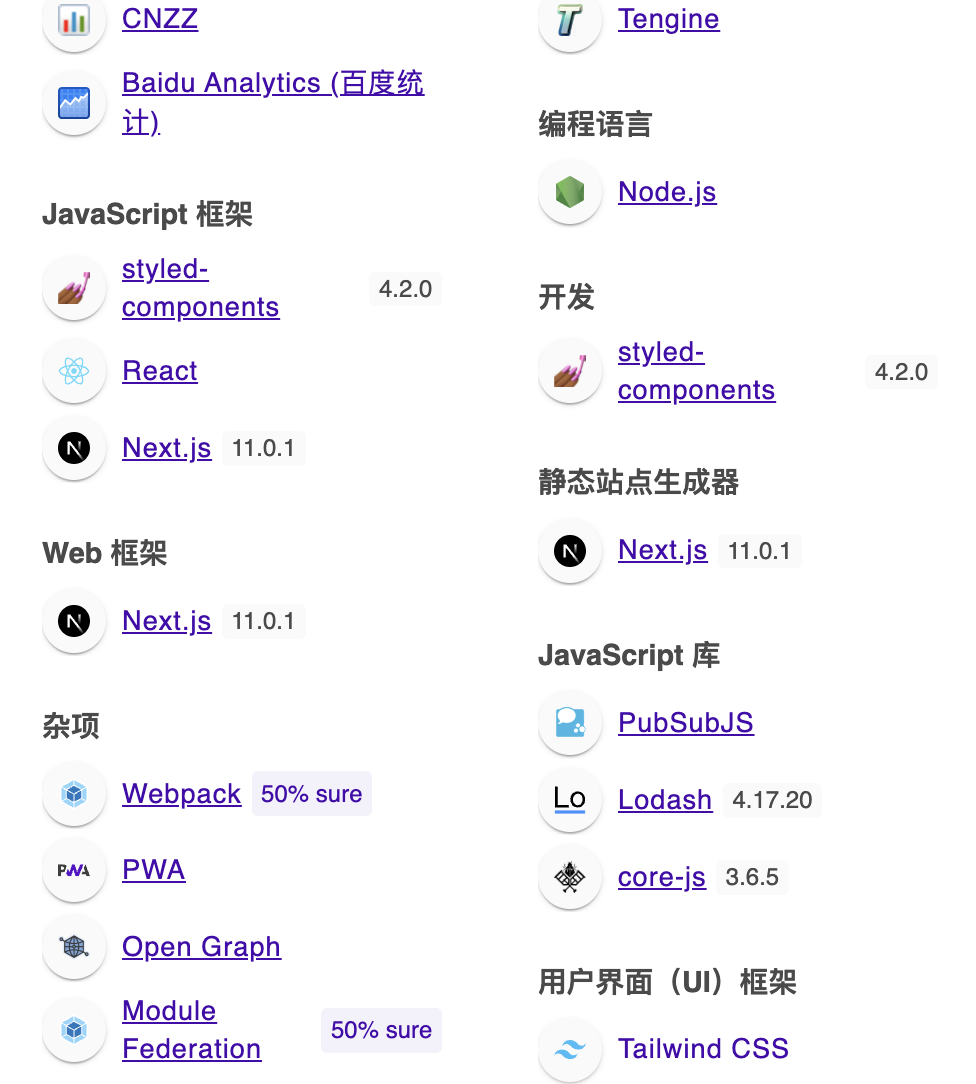Click Next.js icon under JavaScript 框架

74,448
